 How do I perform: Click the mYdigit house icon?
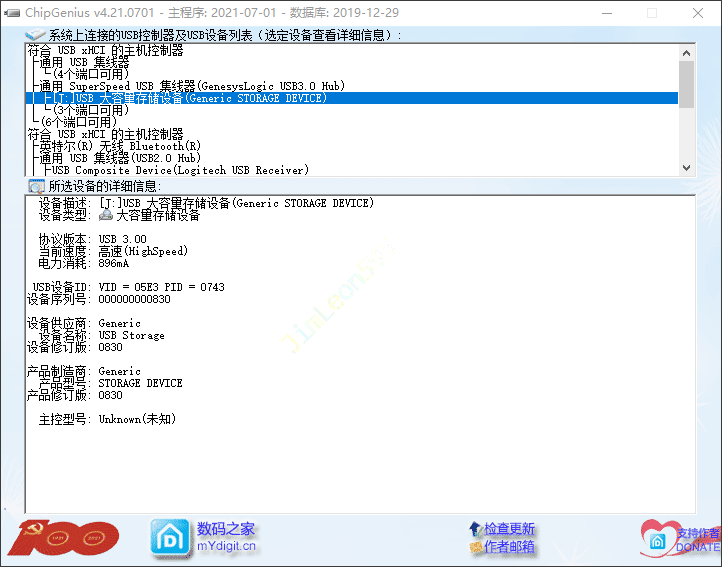click(169, 538)
